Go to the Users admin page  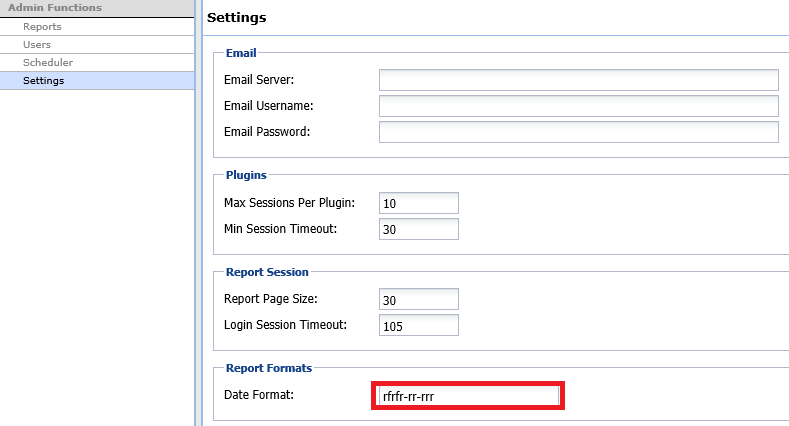pyautogui.click(x=37, y=45)
